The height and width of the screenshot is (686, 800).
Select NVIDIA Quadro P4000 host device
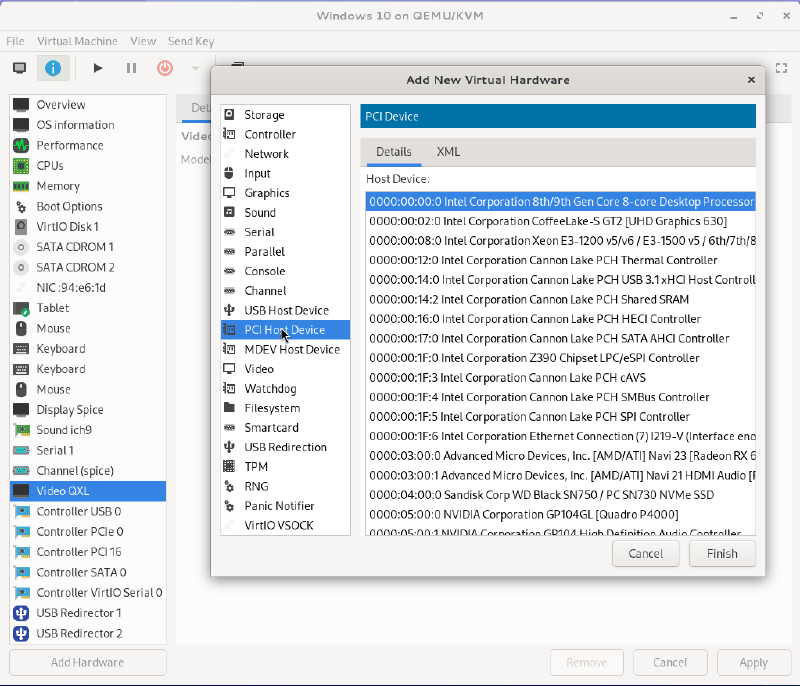(x=561, y=514)
